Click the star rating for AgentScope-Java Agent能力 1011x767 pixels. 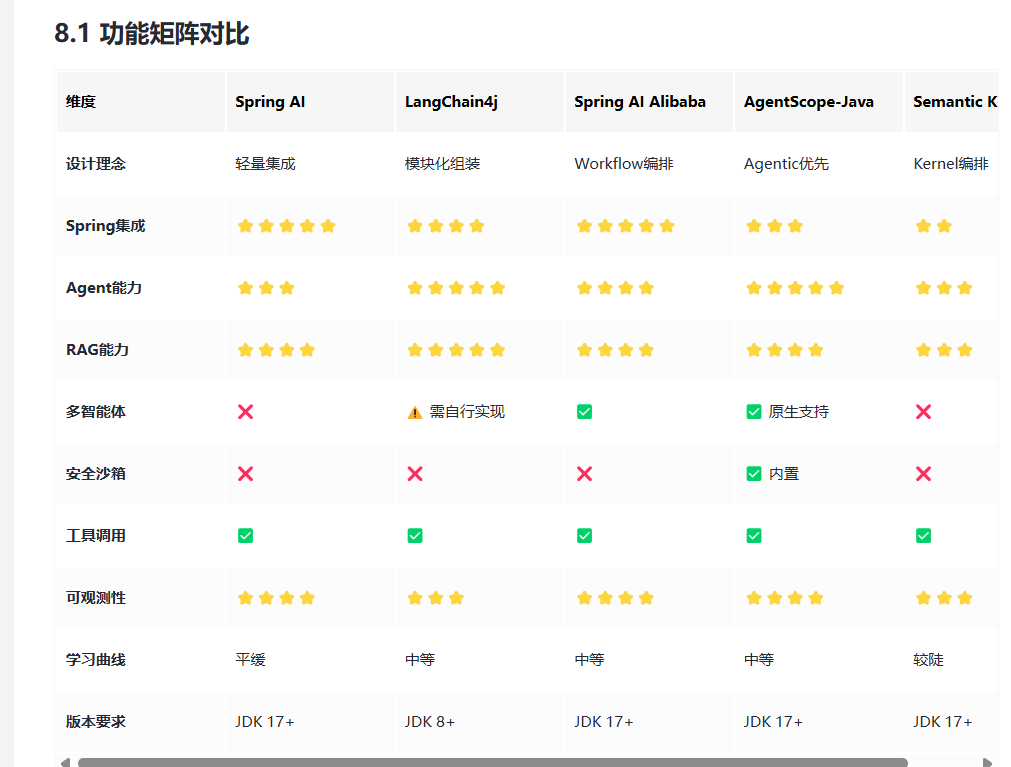(x=796, y=287)
